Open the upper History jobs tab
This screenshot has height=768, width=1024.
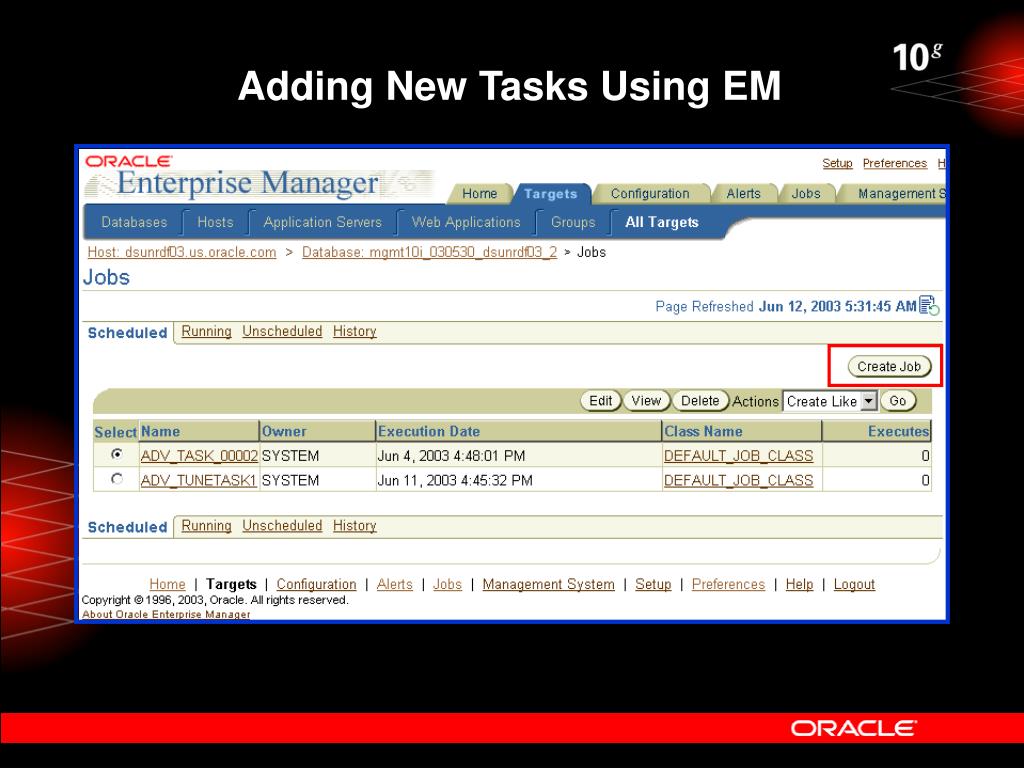click(355, 331)
